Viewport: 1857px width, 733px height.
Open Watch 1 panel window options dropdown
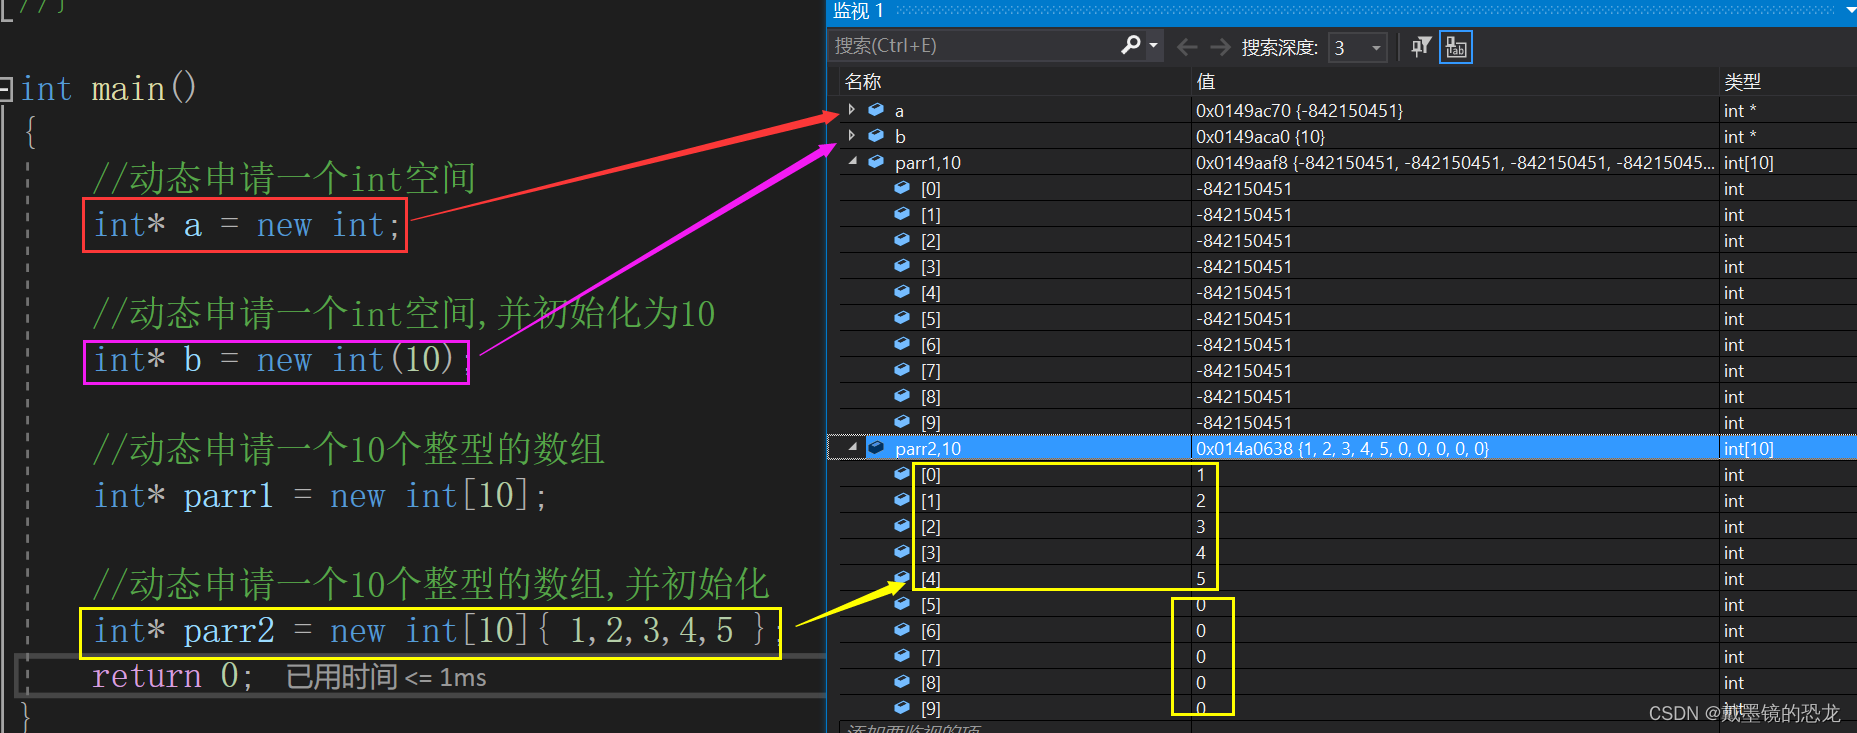[x=1849, y=11]
